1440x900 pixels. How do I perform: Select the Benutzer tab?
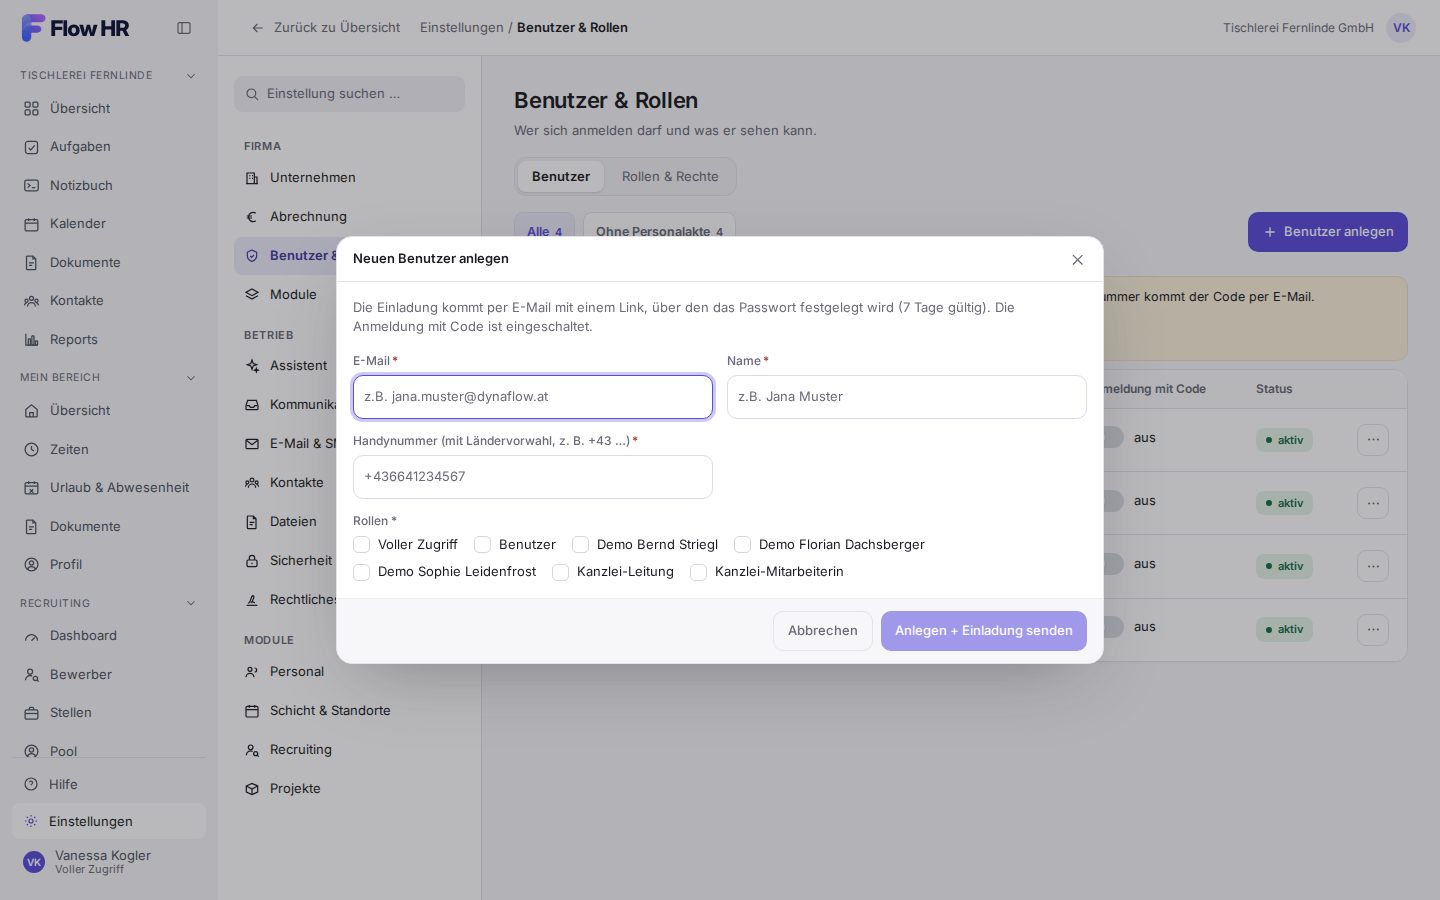coord(561,177)
